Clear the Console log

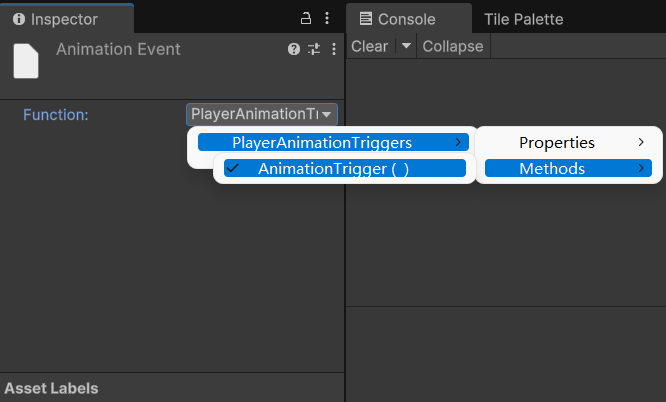tap(369, 46)
